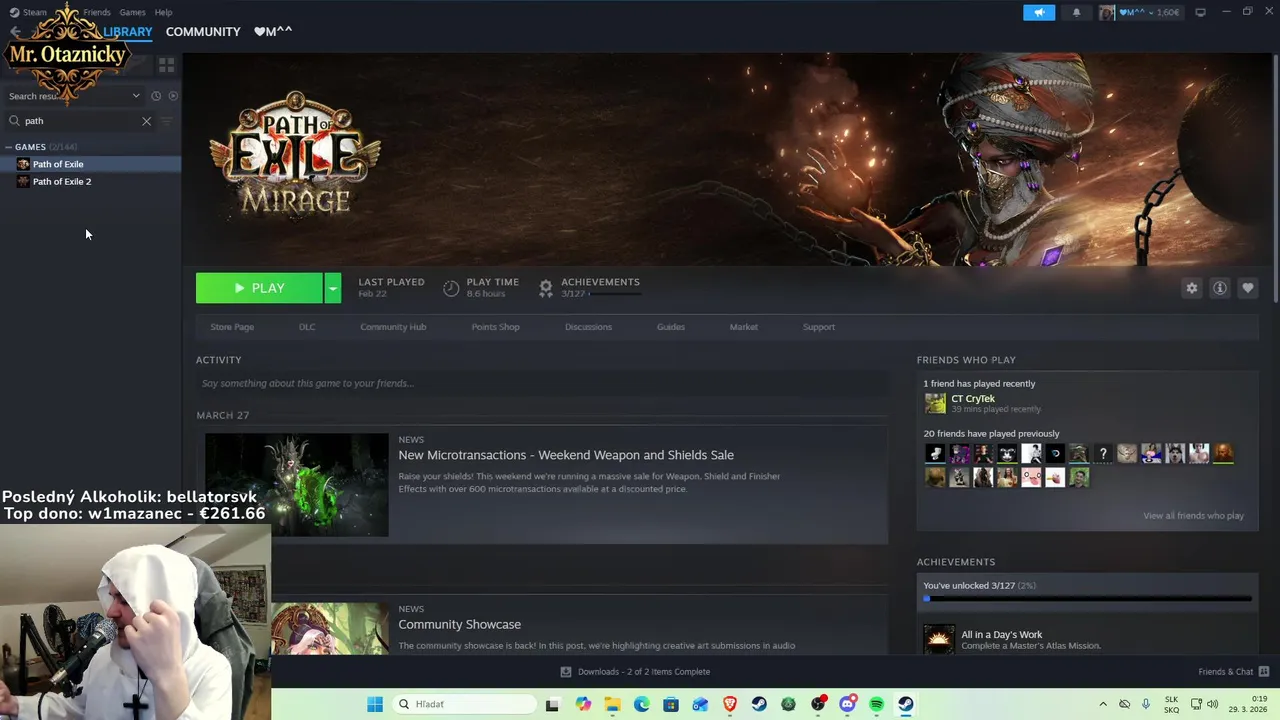Add Path of Exile to favorites
1280x720 pixels.
(1247, 288)
